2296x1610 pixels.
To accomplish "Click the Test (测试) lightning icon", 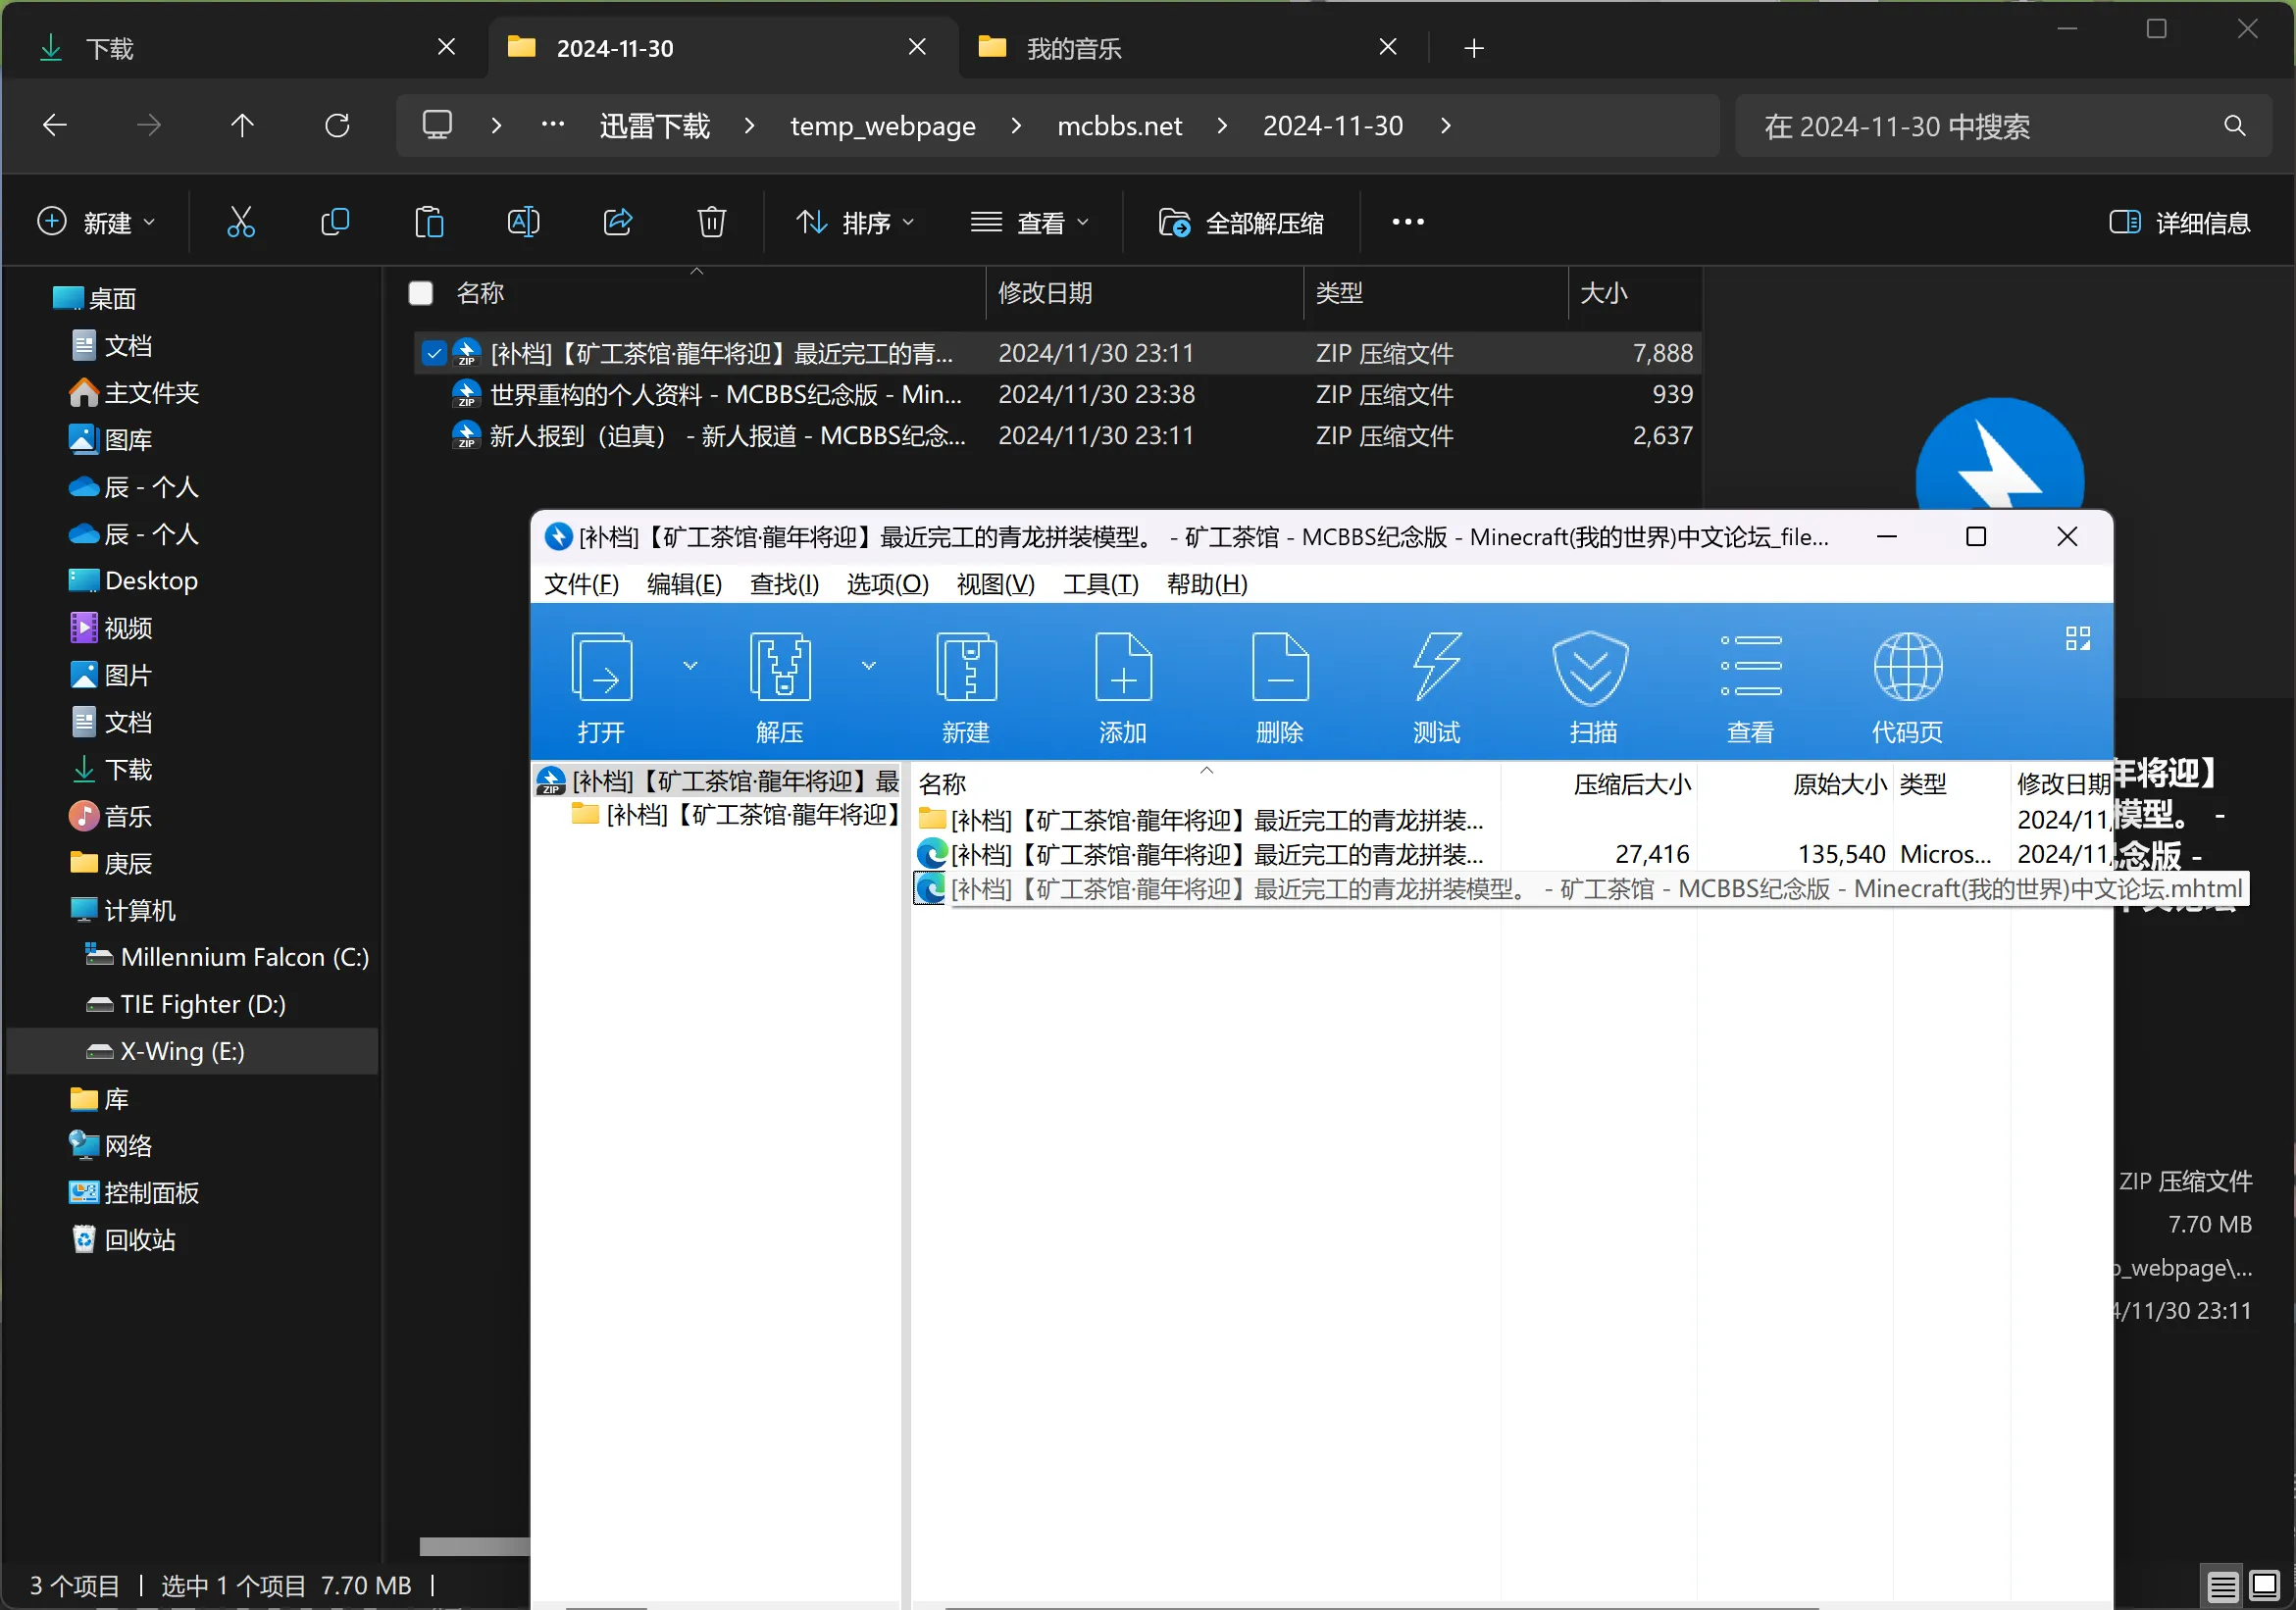I will pos(1436,666).
